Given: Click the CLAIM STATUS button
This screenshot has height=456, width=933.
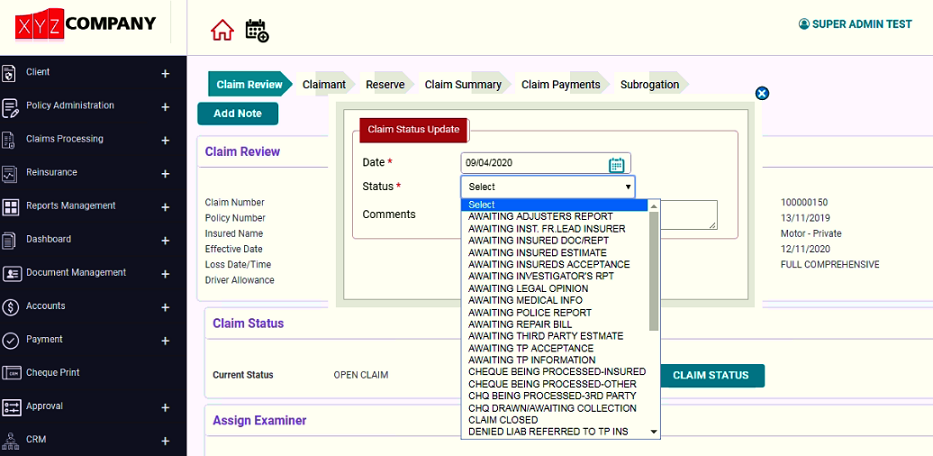Looking at the screenshot, I should tap(710, 376).
